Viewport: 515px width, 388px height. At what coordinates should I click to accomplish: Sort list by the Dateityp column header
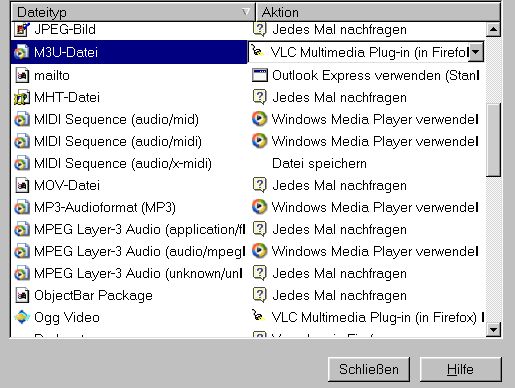(133, 12)
